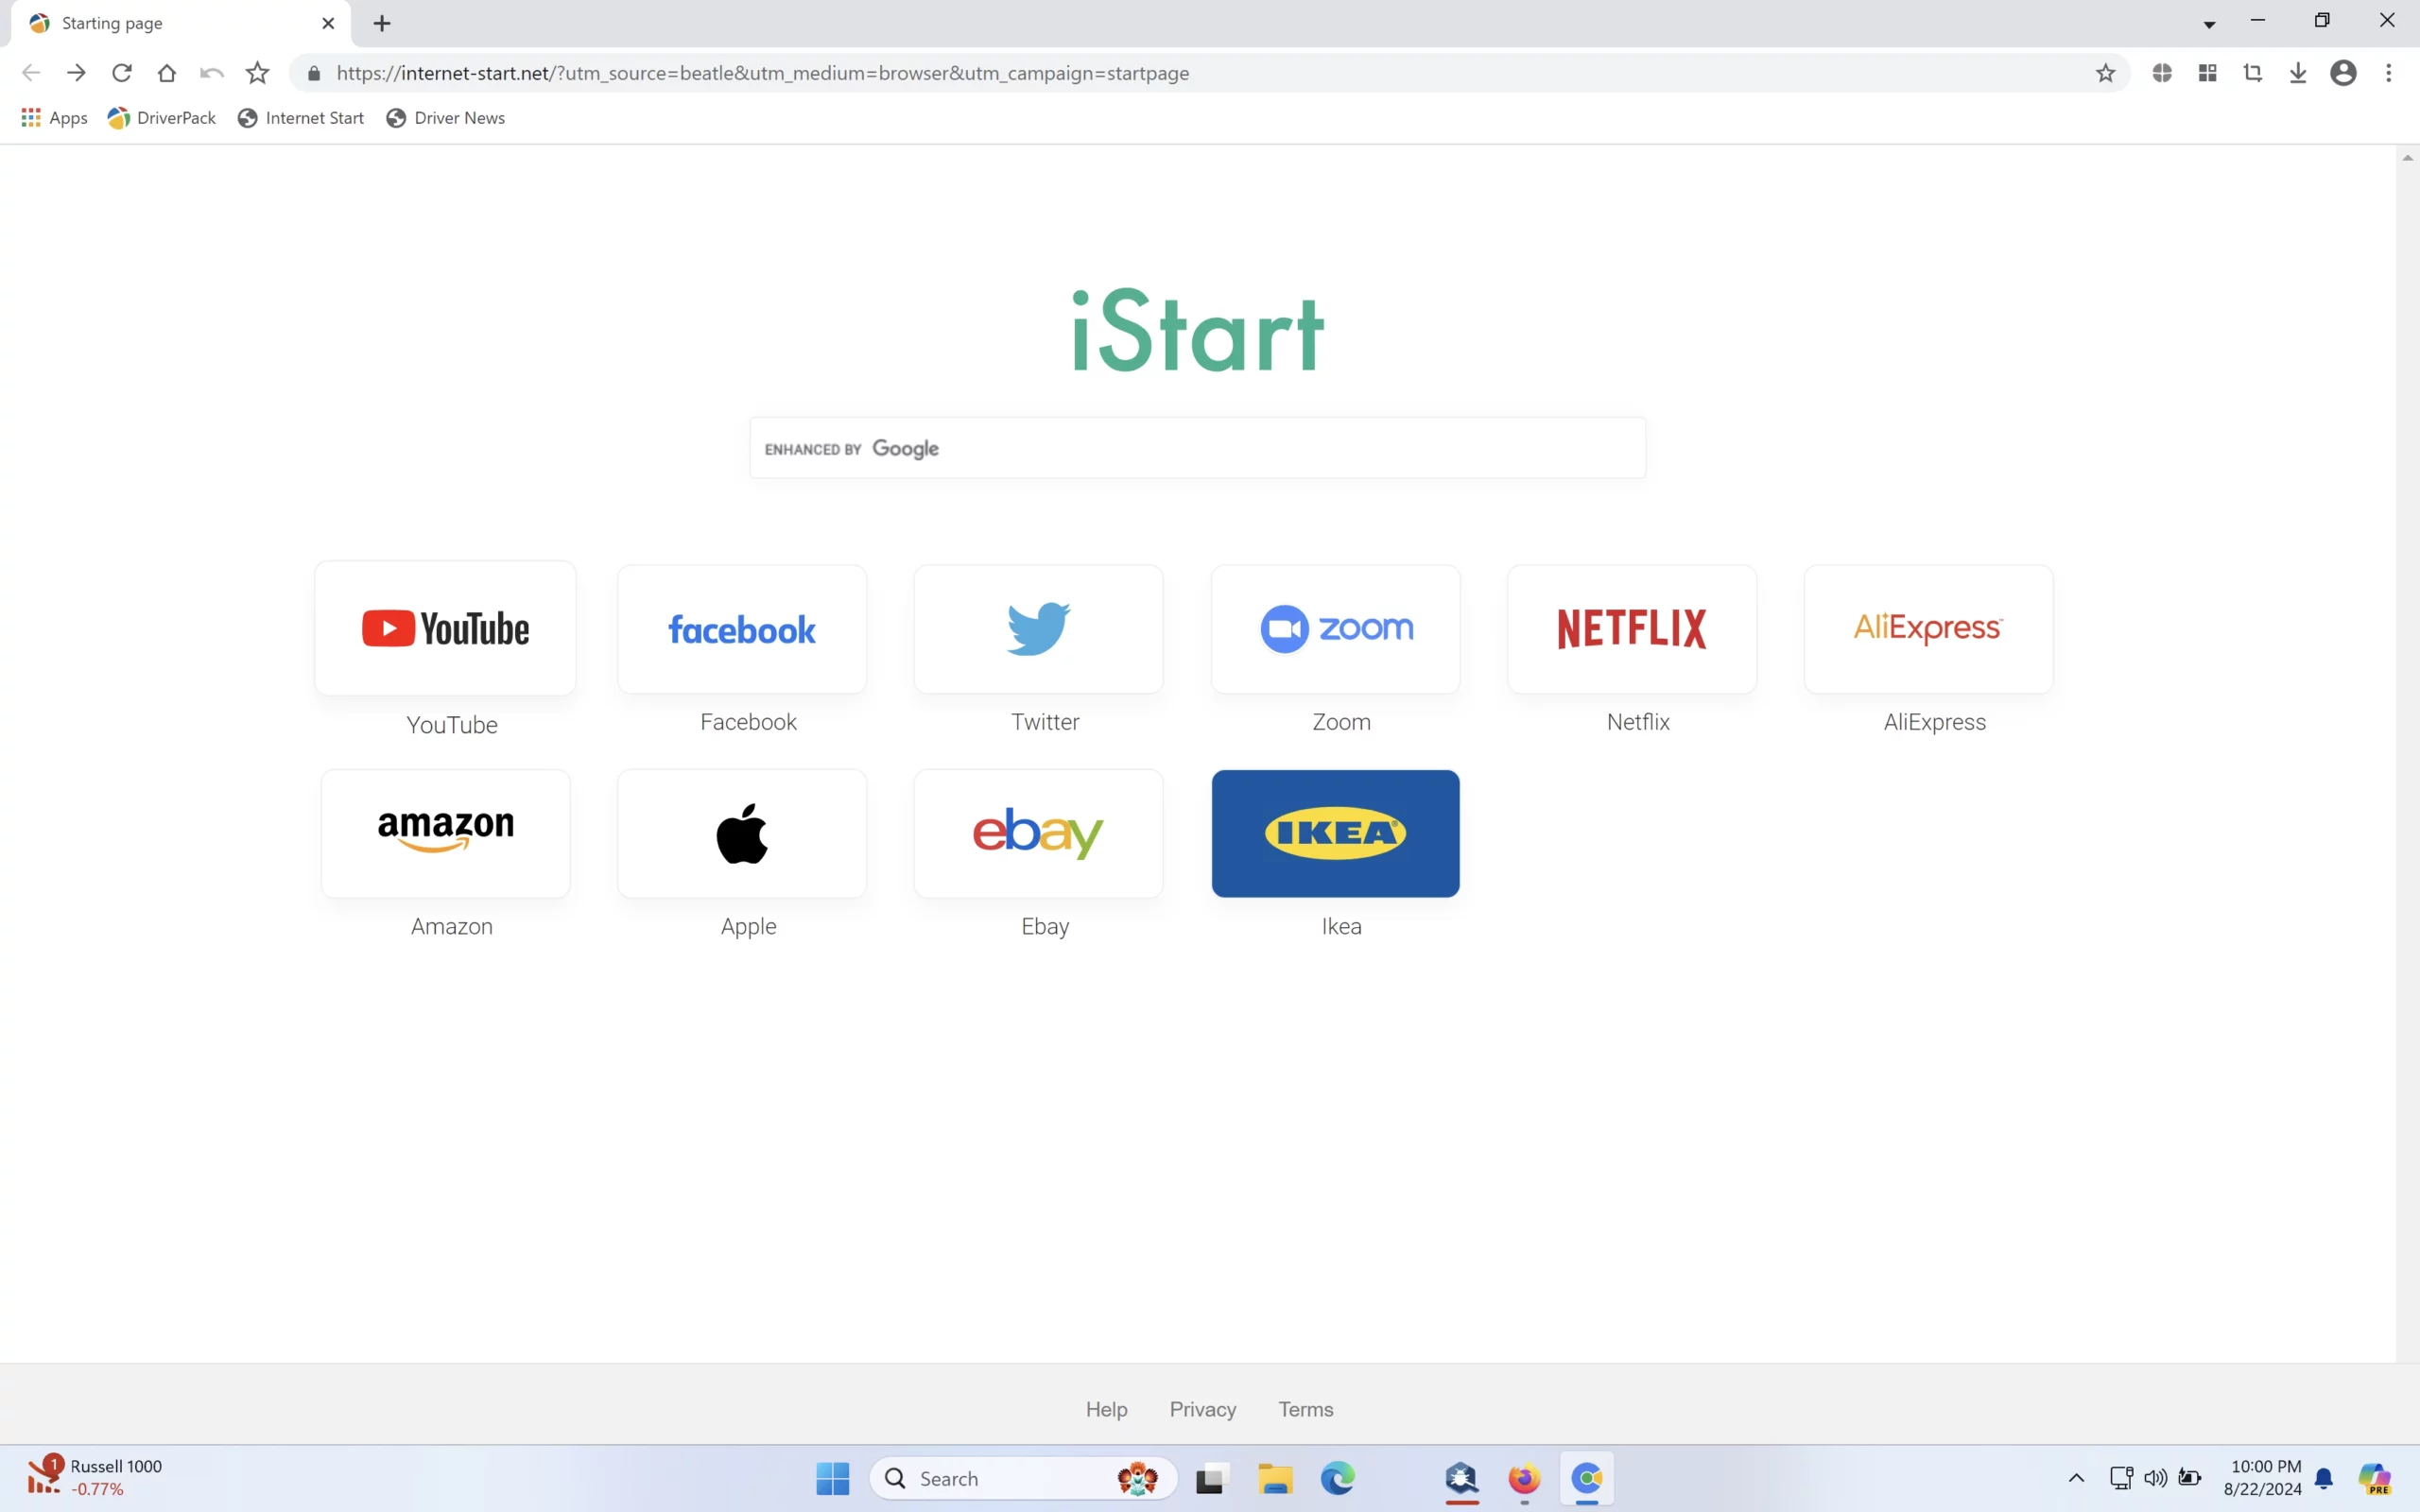
Task: Open the Help link in footer
Action: coord(1106,1409)
